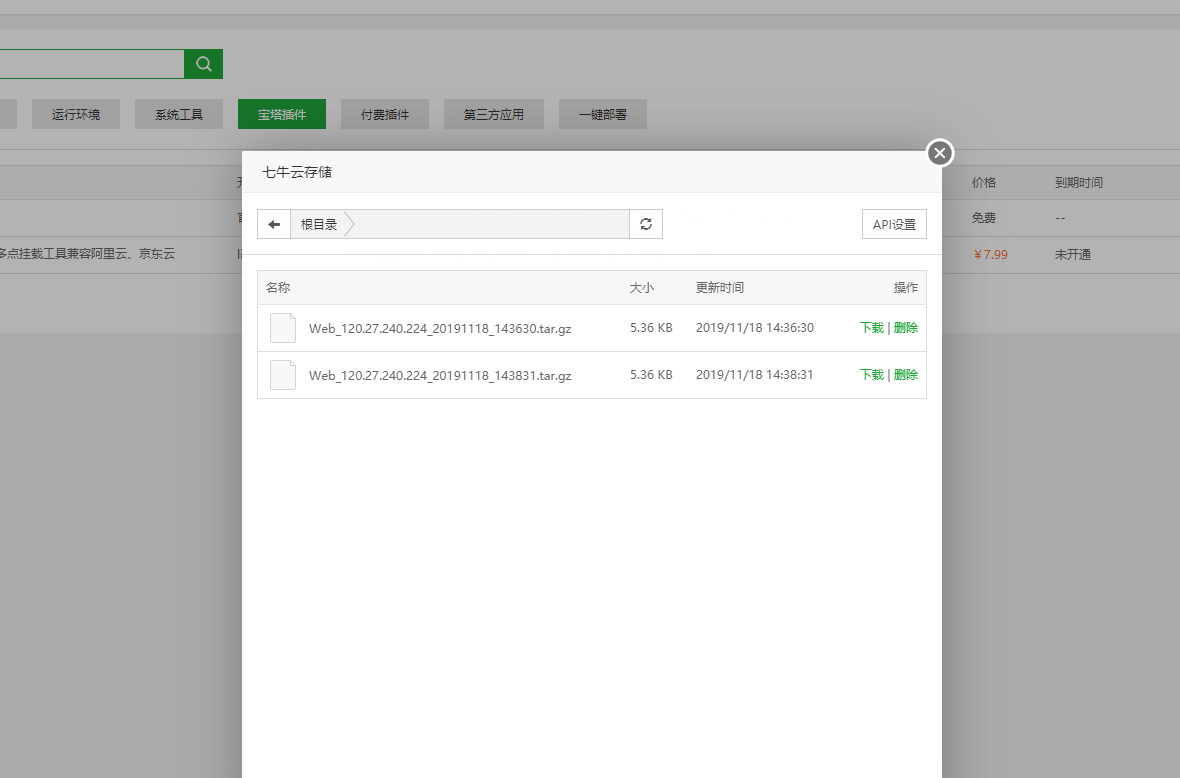Delete the 143831.tar.gz backup file
Image resolution: width=1180 pixels, height=778 pixels.
point(905,375)
